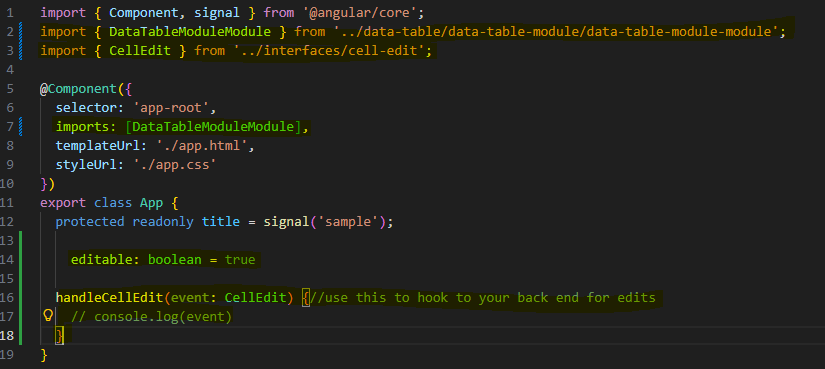Click line number 19 in the gutter
Viewport: 825px width, 369px height.
click(x=7, y=355)
